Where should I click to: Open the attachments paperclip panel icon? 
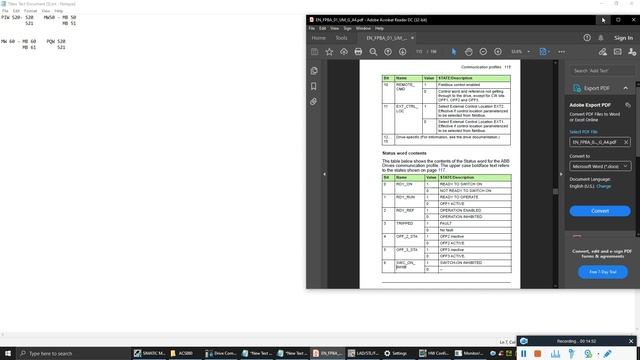click(x=313, y=102)
